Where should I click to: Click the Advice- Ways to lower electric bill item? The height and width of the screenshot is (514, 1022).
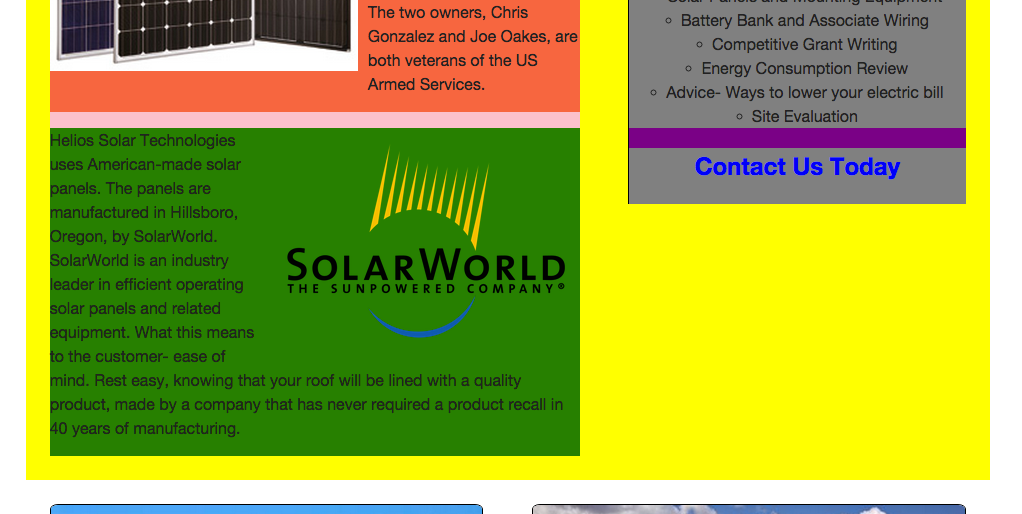[804, 92]
